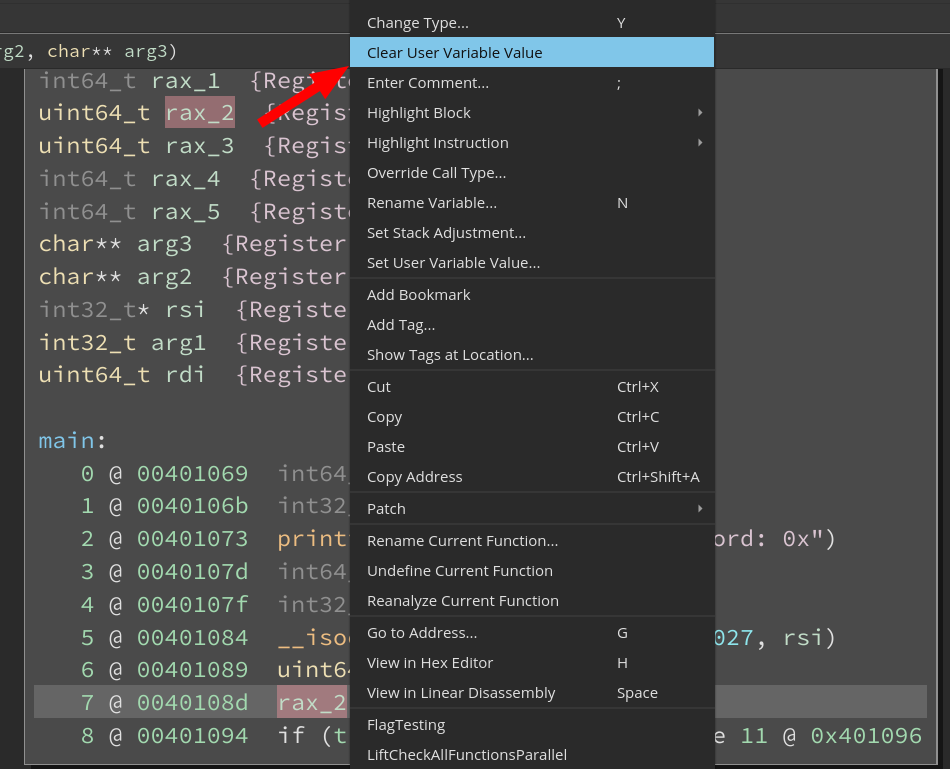Click int32_t type of arg1

87,342
